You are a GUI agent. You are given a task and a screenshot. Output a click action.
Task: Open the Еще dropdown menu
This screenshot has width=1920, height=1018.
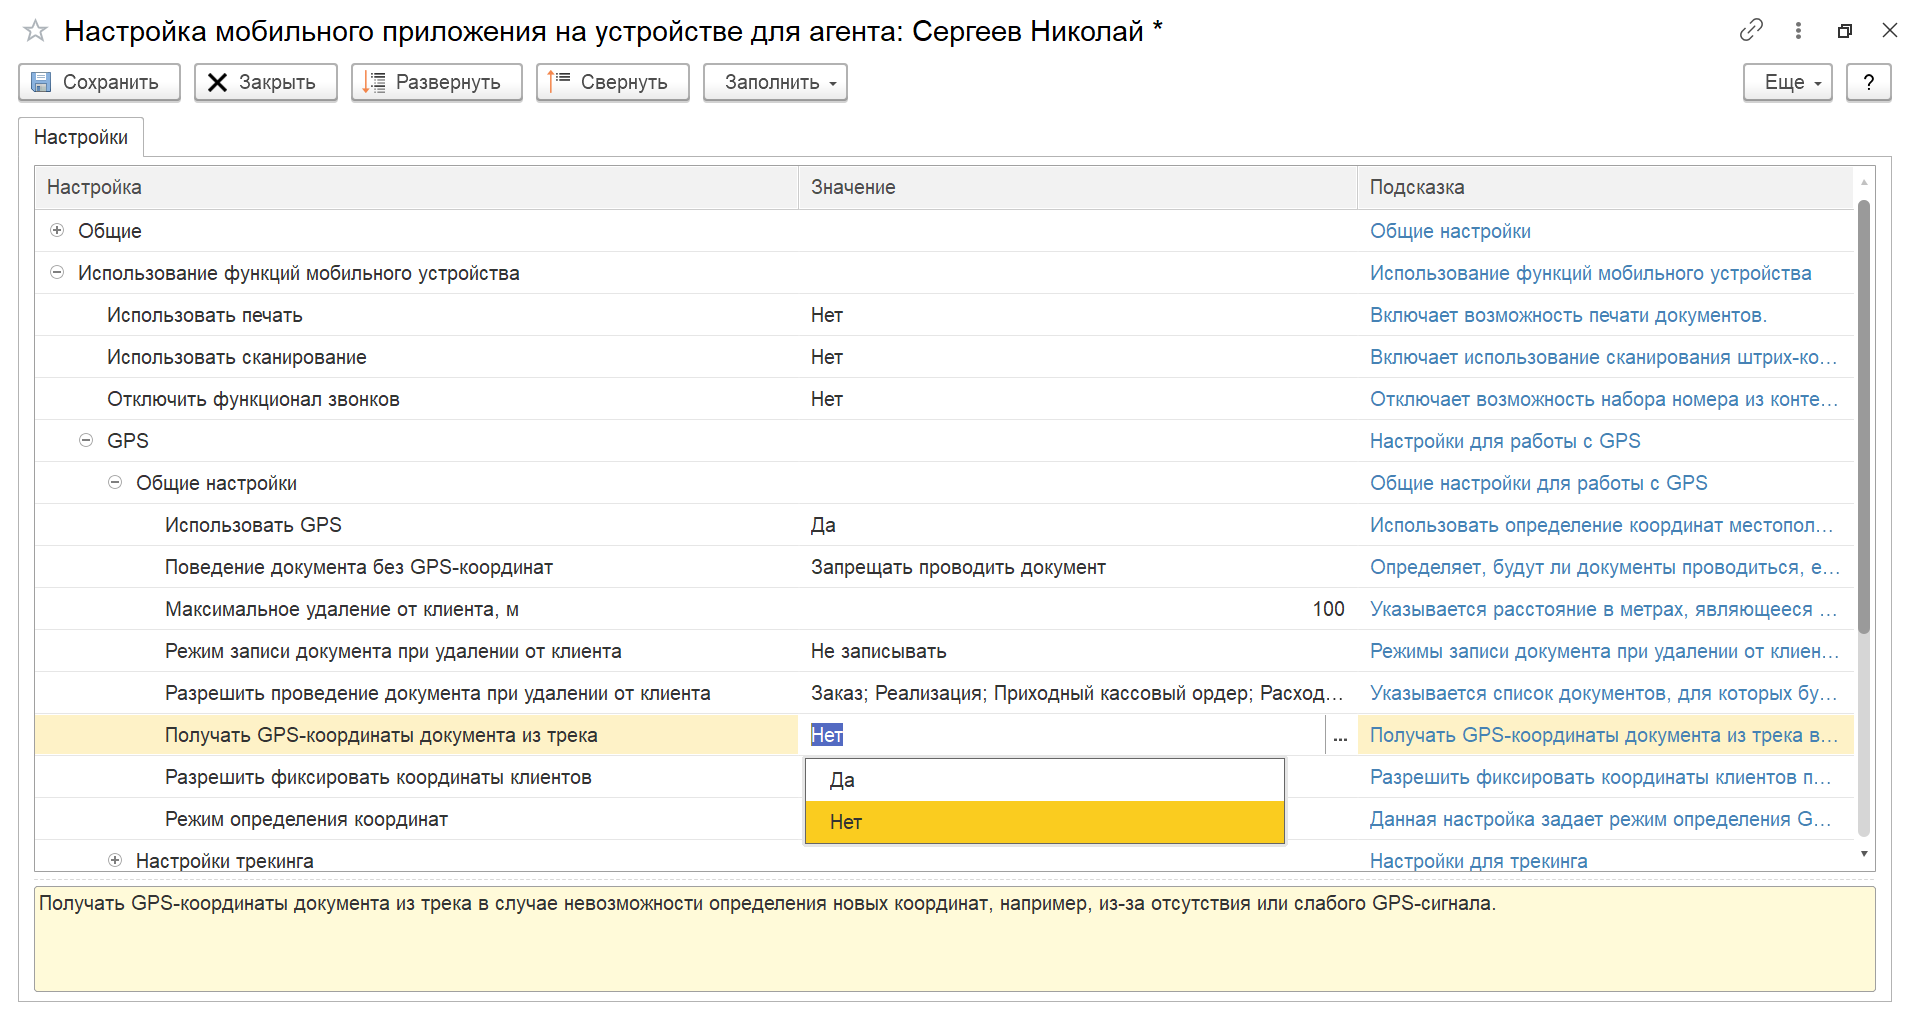pyautogui.click(x=1788, y=82)
